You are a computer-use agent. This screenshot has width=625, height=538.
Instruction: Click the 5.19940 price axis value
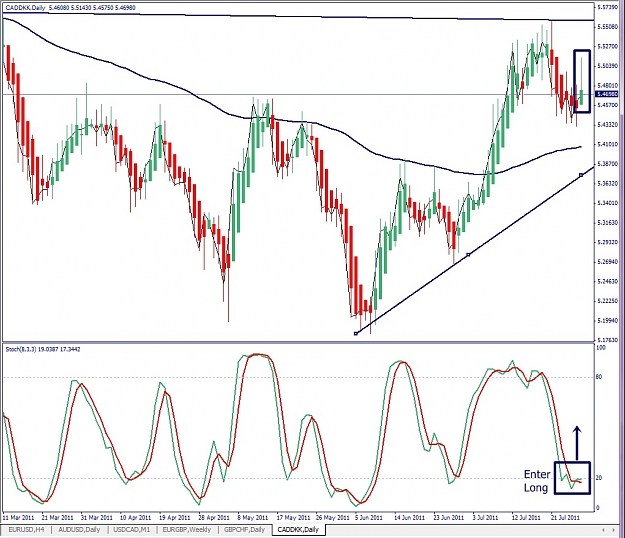(x=608, y=320)
